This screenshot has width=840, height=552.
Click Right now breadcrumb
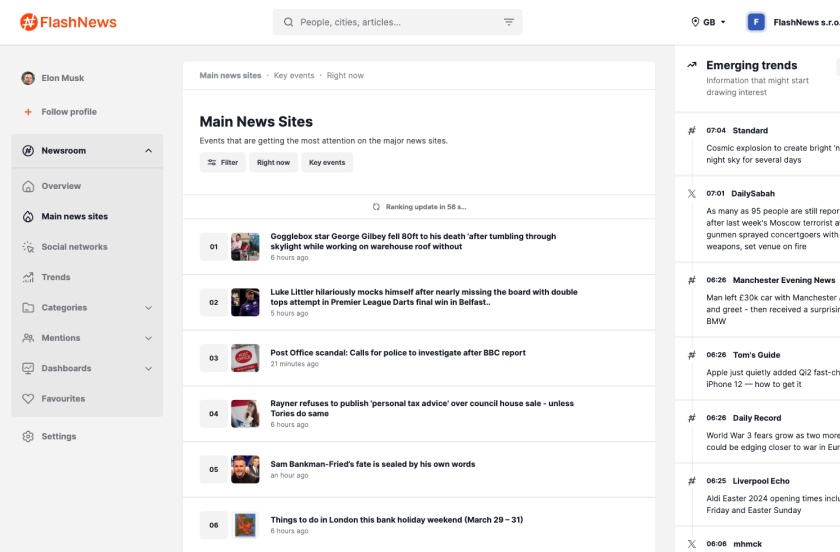click(345, 76)
